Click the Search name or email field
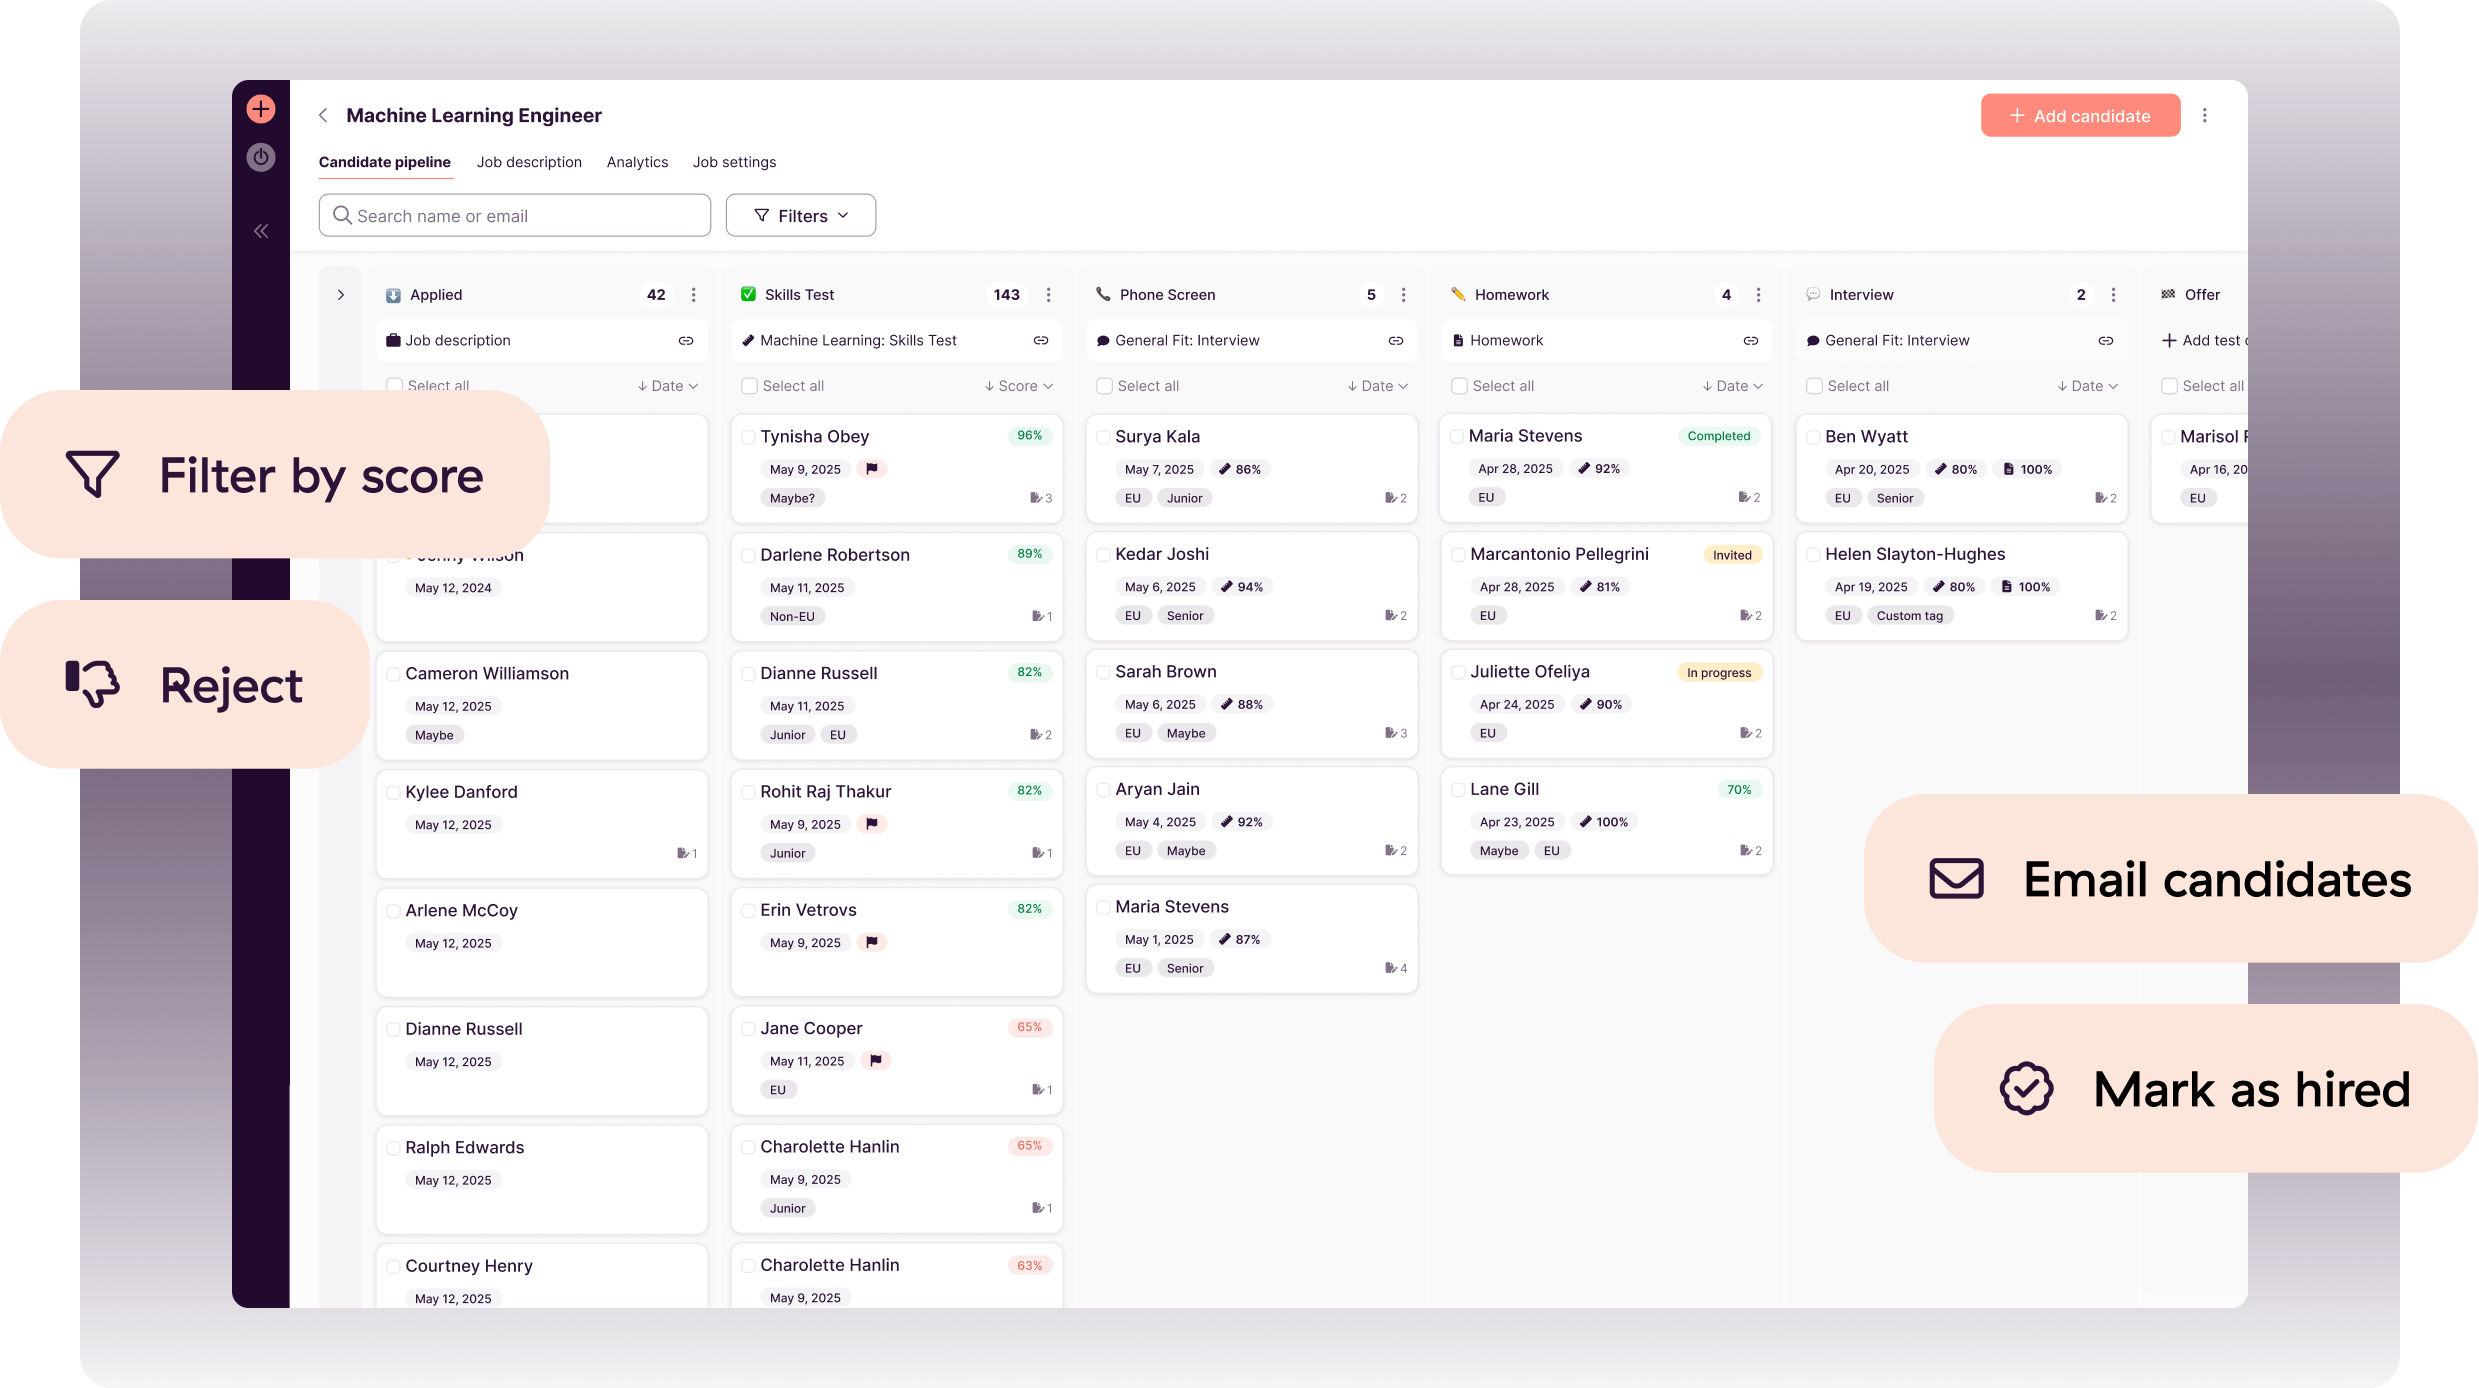The height and width of the screenshot is (1388, 2479). click(515, 216)
